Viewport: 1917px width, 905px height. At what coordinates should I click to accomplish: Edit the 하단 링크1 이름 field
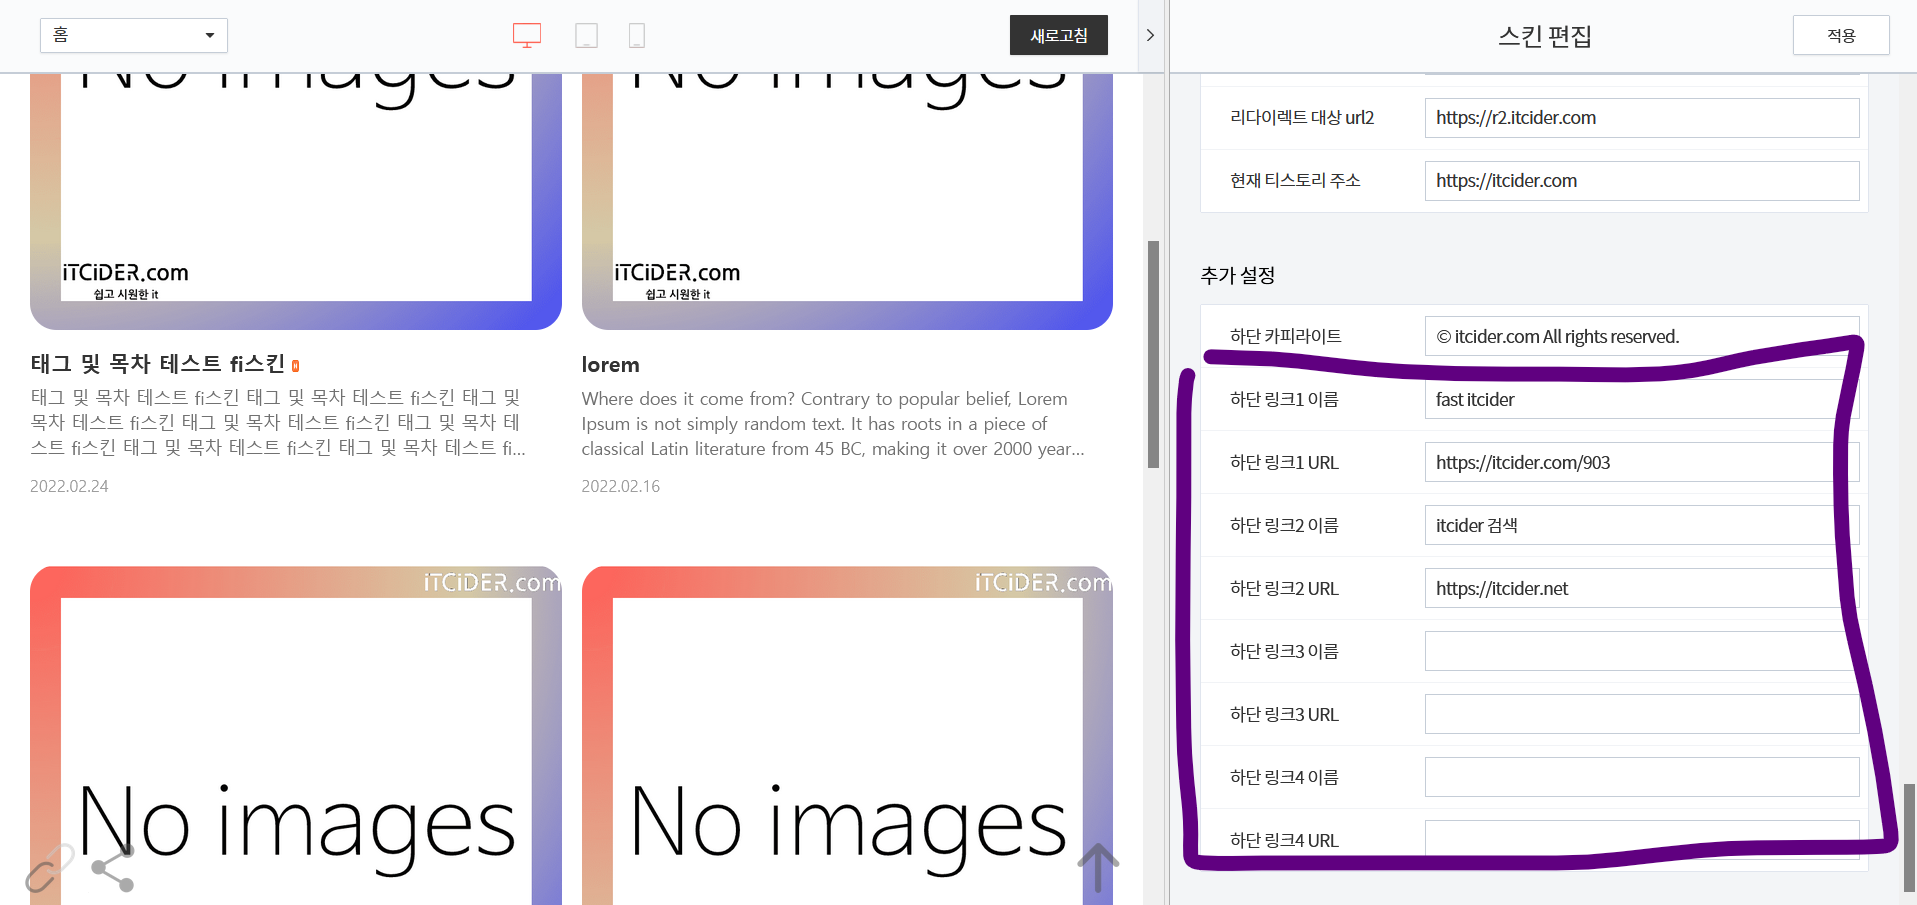click(1642, 399)
